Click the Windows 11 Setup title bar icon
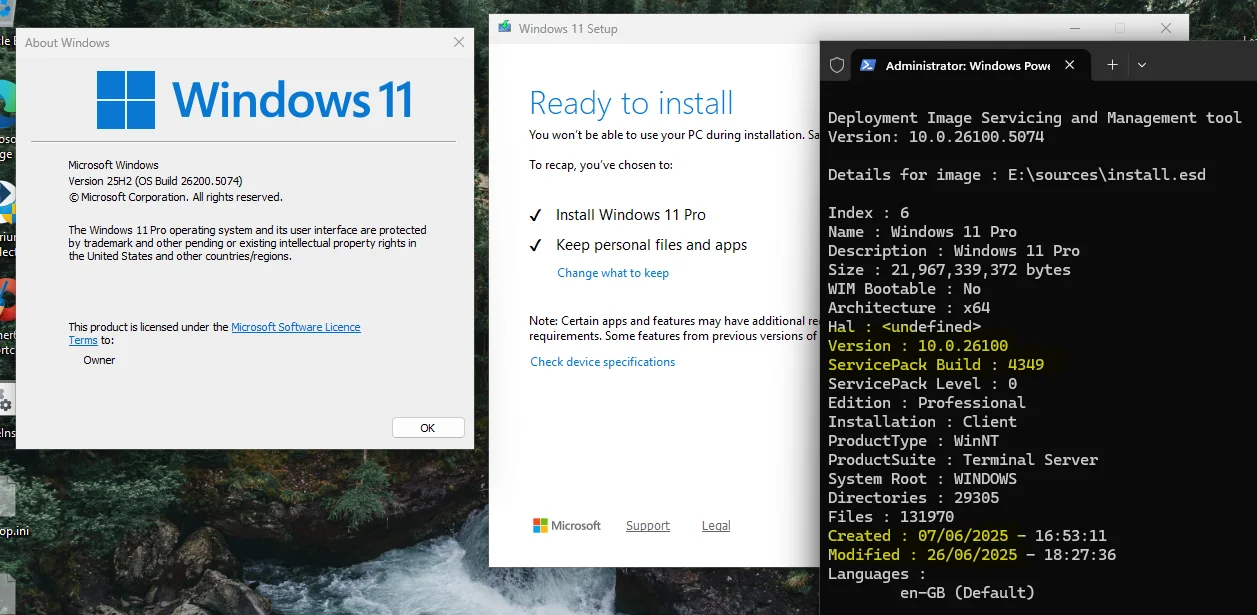 pos(505,28)
